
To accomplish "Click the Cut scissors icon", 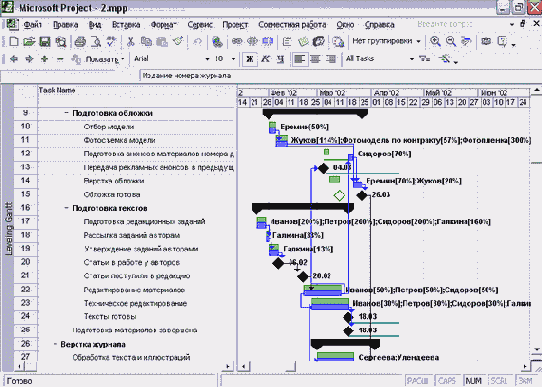I will tap(130, 42).
